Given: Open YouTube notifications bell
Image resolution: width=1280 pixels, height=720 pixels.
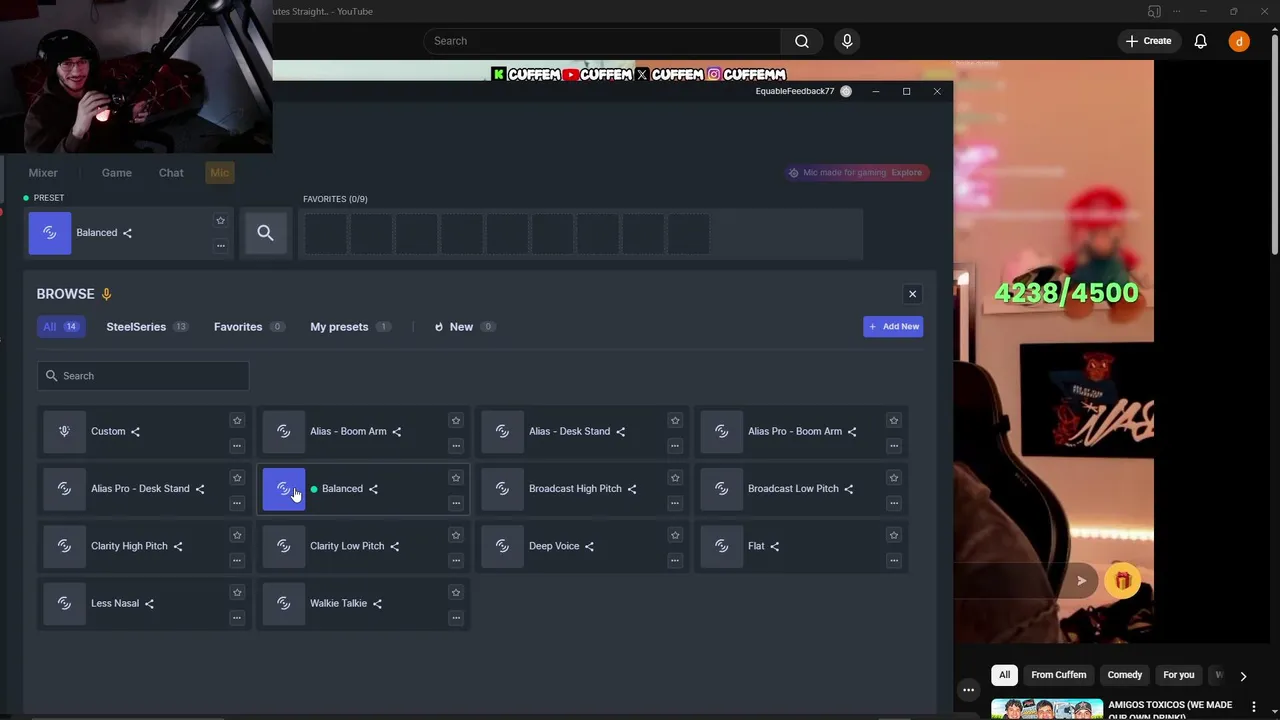Looking at the screenshot, I should coord(1200,41).
